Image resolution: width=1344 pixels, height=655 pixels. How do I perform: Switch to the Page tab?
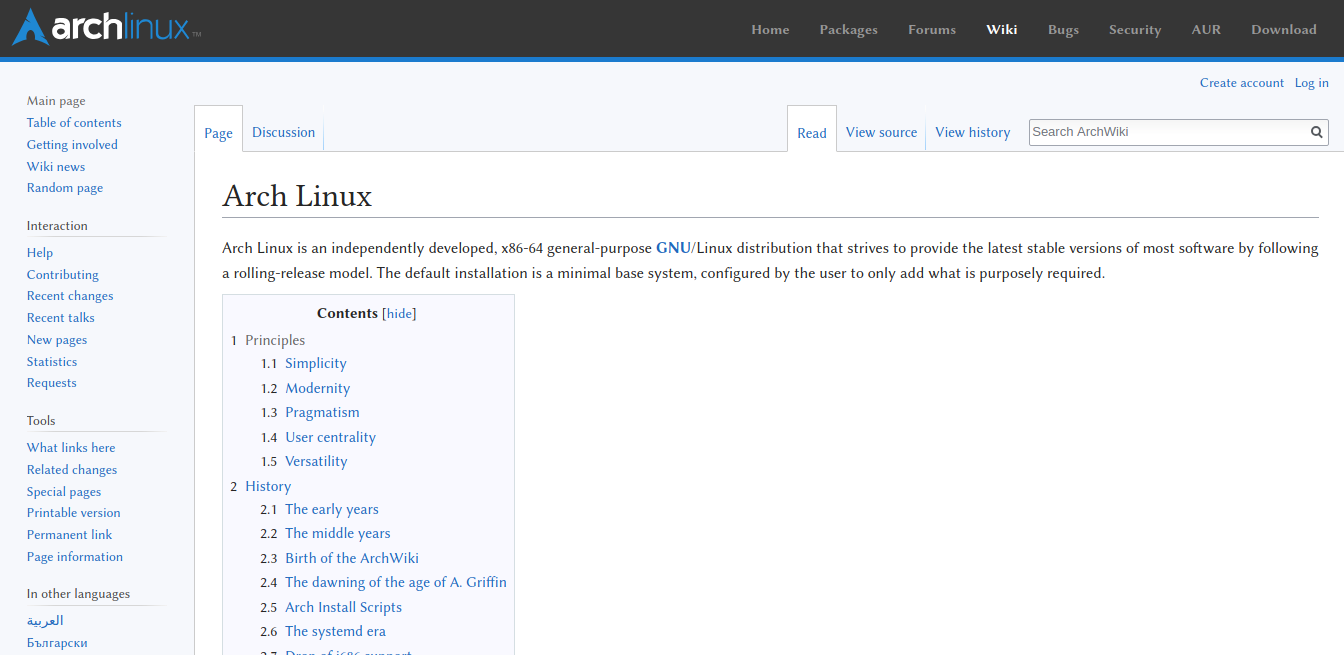pos(218,133)
